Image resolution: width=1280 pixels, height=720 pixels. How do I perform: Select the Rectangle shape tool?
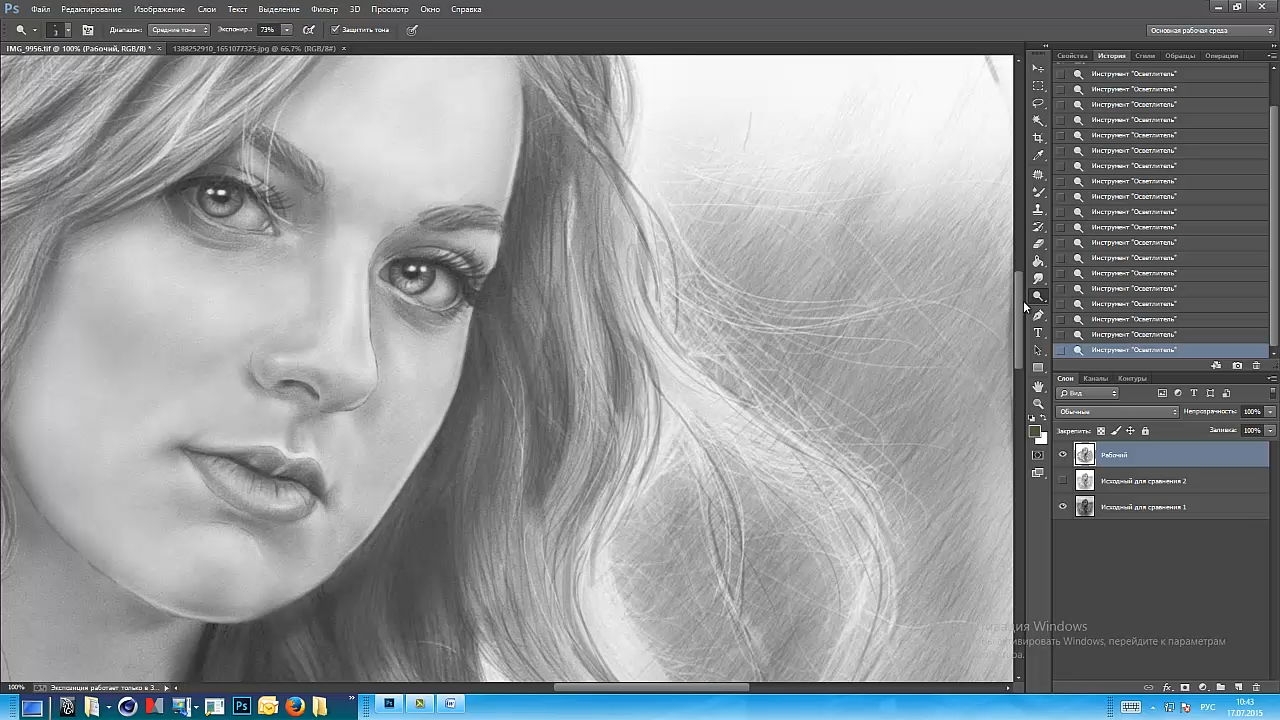click(x=1038, y=368)
